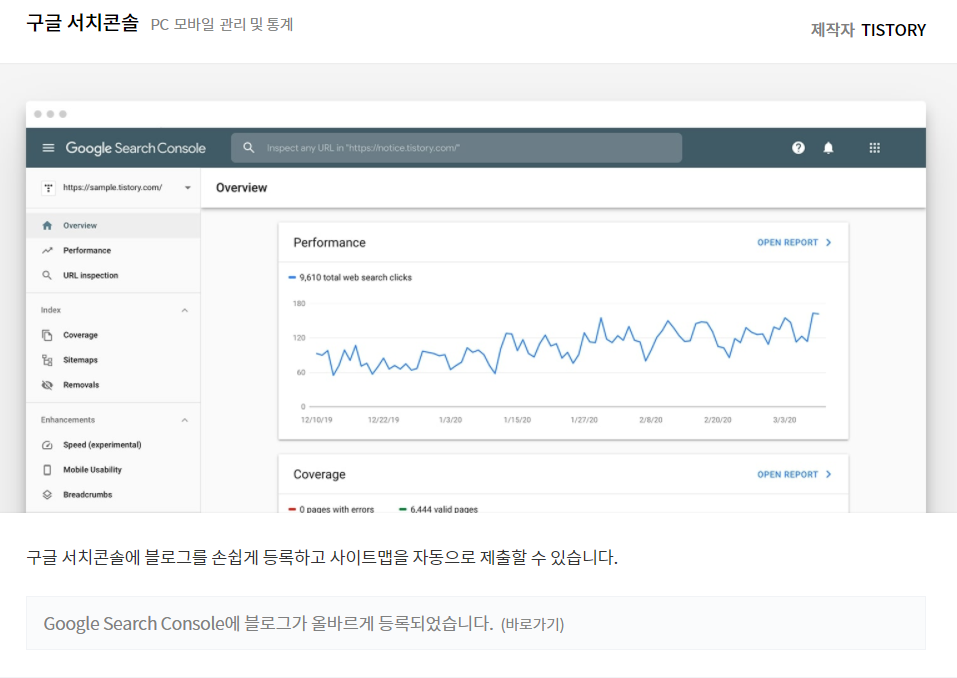Select Speed (experimental) in the sidebar
Image resolution: width=957 pixels, height=678 pixels.
coord(113,445)
